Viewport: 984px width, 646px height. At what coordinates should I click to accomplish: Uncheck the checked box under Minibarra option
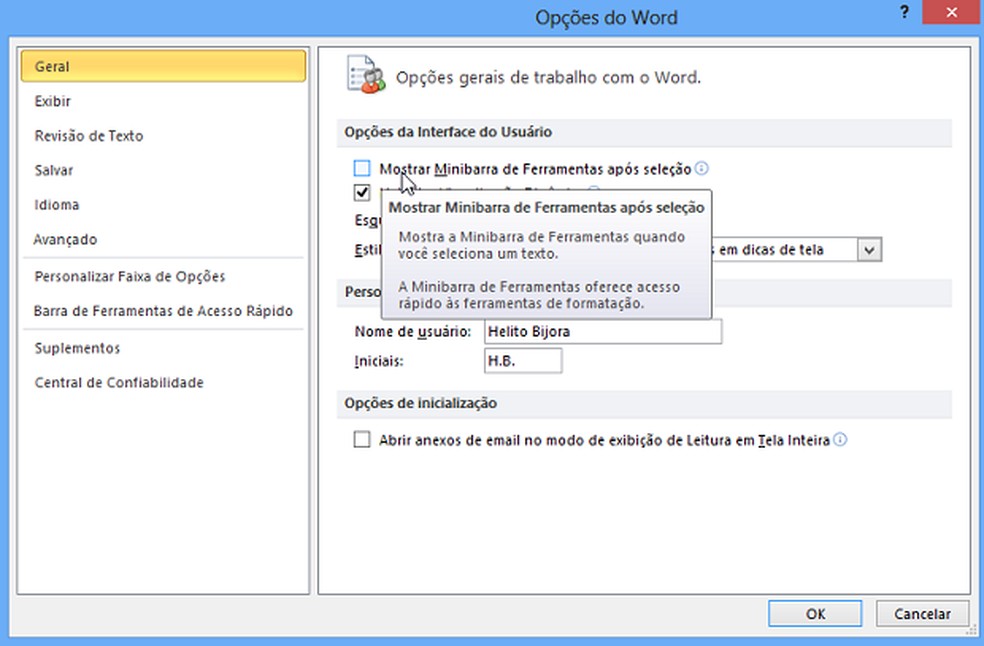(361, 192)
